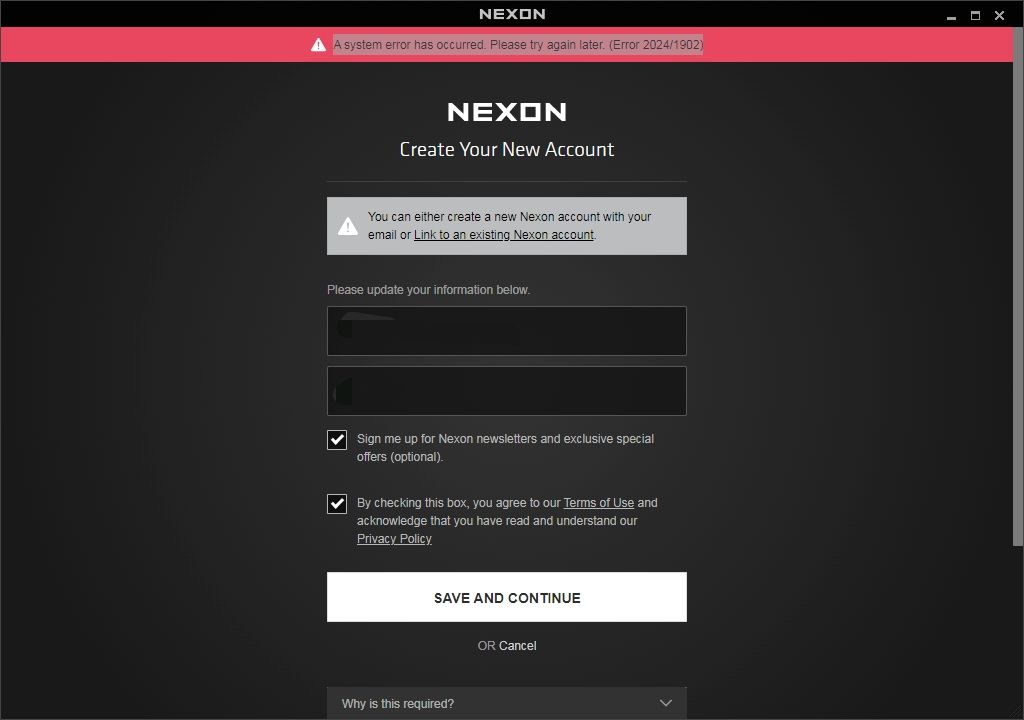Close the Nexon window
The height and width of the screenshot is (720, 1024).
click(999, 15)
